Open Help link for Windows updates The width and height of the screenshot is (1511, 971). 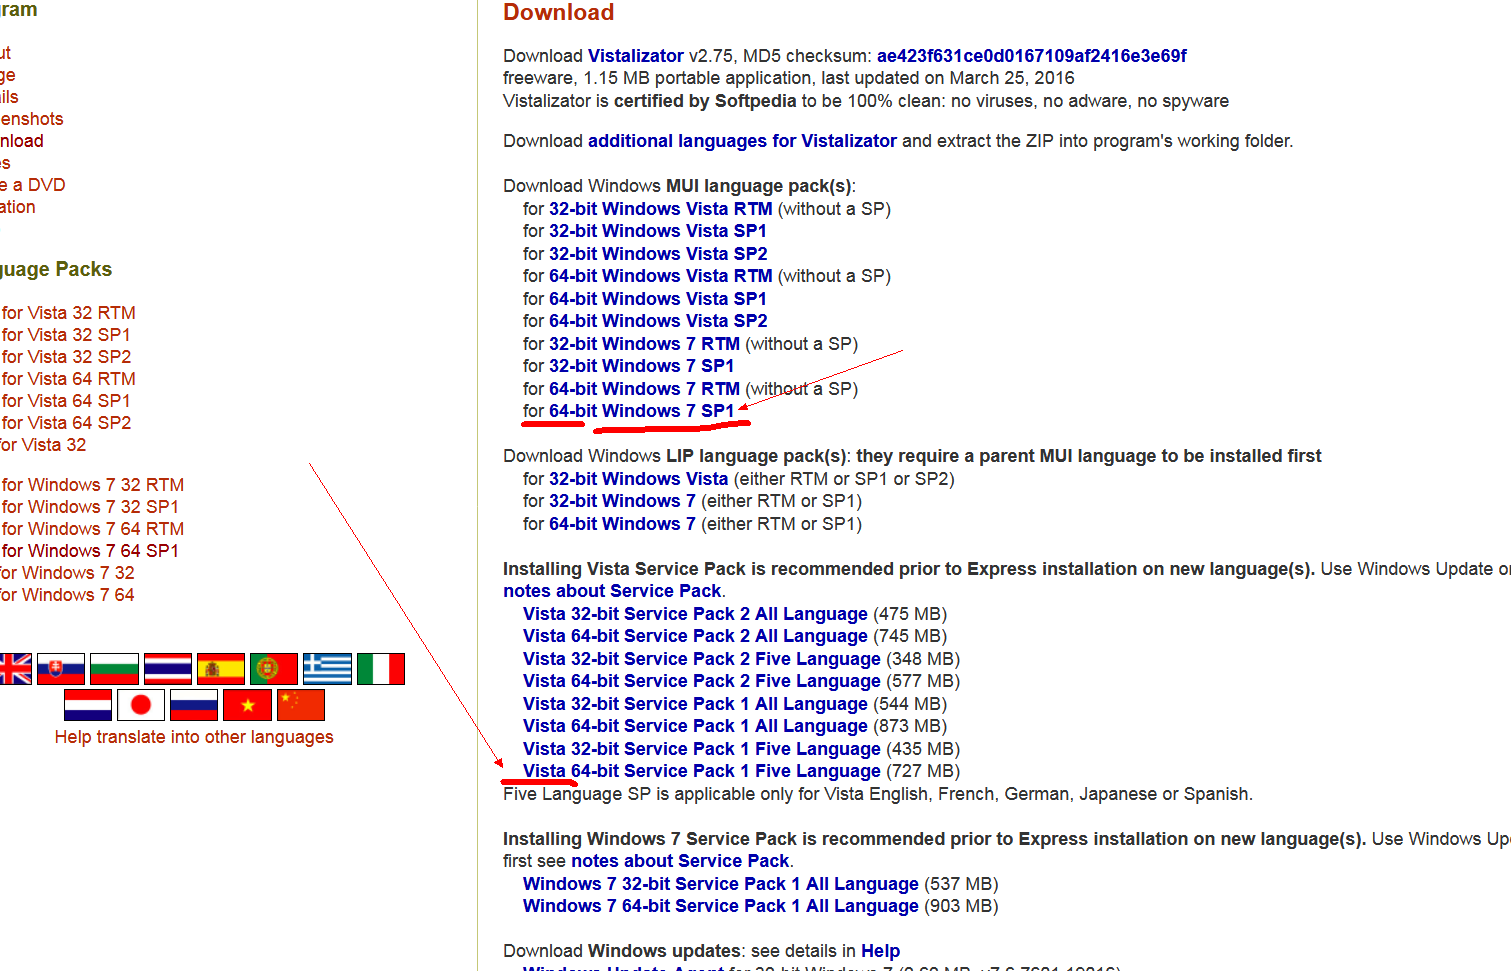click(x=881, y=951)
